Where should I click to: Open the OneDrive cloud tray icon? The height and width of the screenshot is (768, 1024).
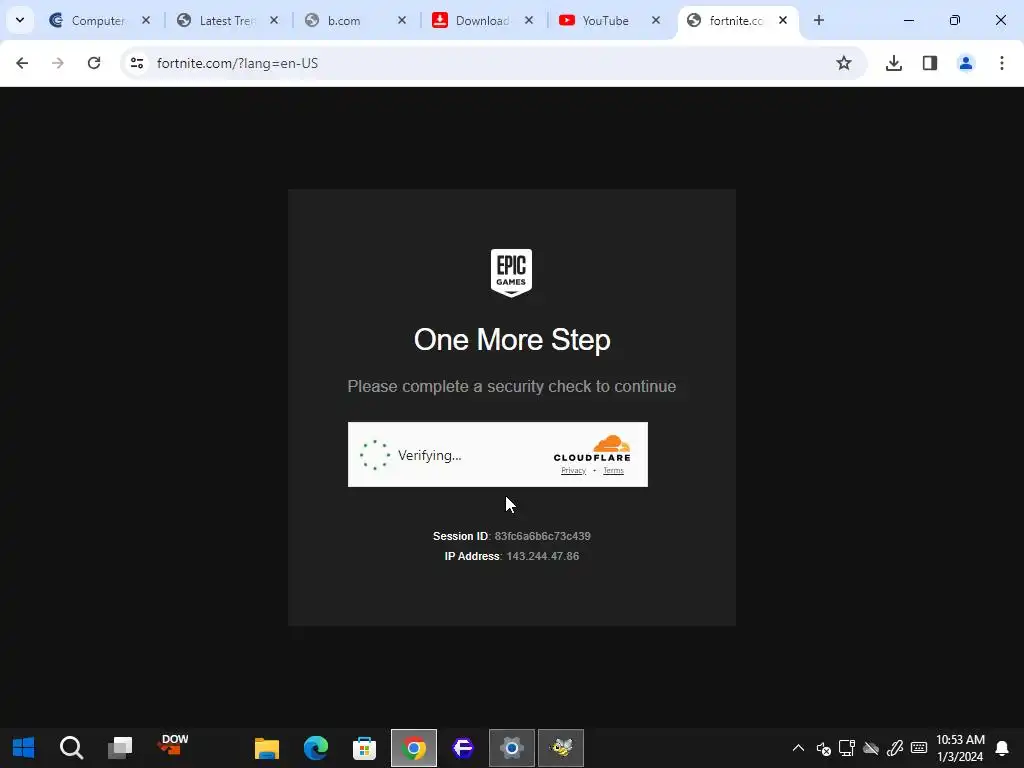[x=871, y=748]
